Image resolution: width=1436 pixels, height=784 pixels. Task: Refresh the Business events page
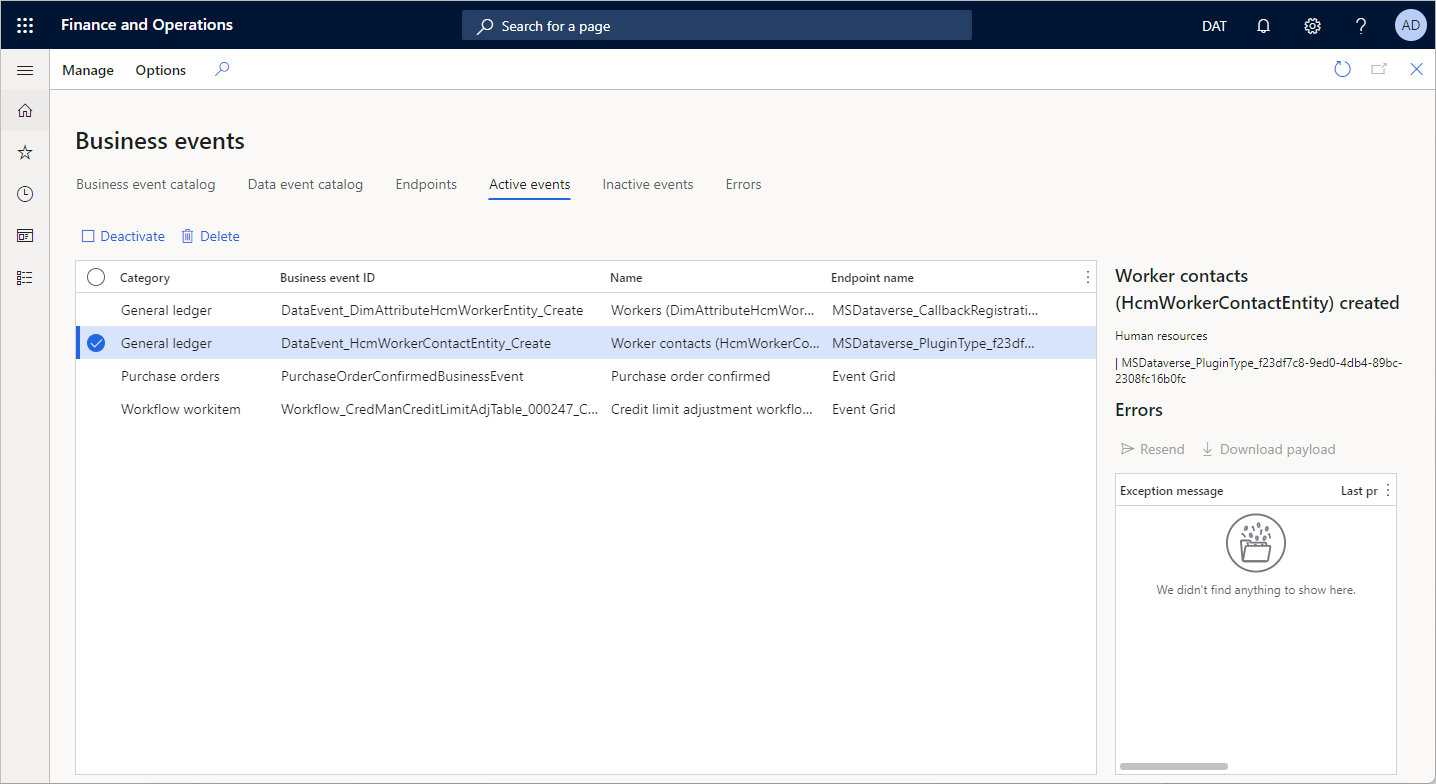[x=1343, y=69]
